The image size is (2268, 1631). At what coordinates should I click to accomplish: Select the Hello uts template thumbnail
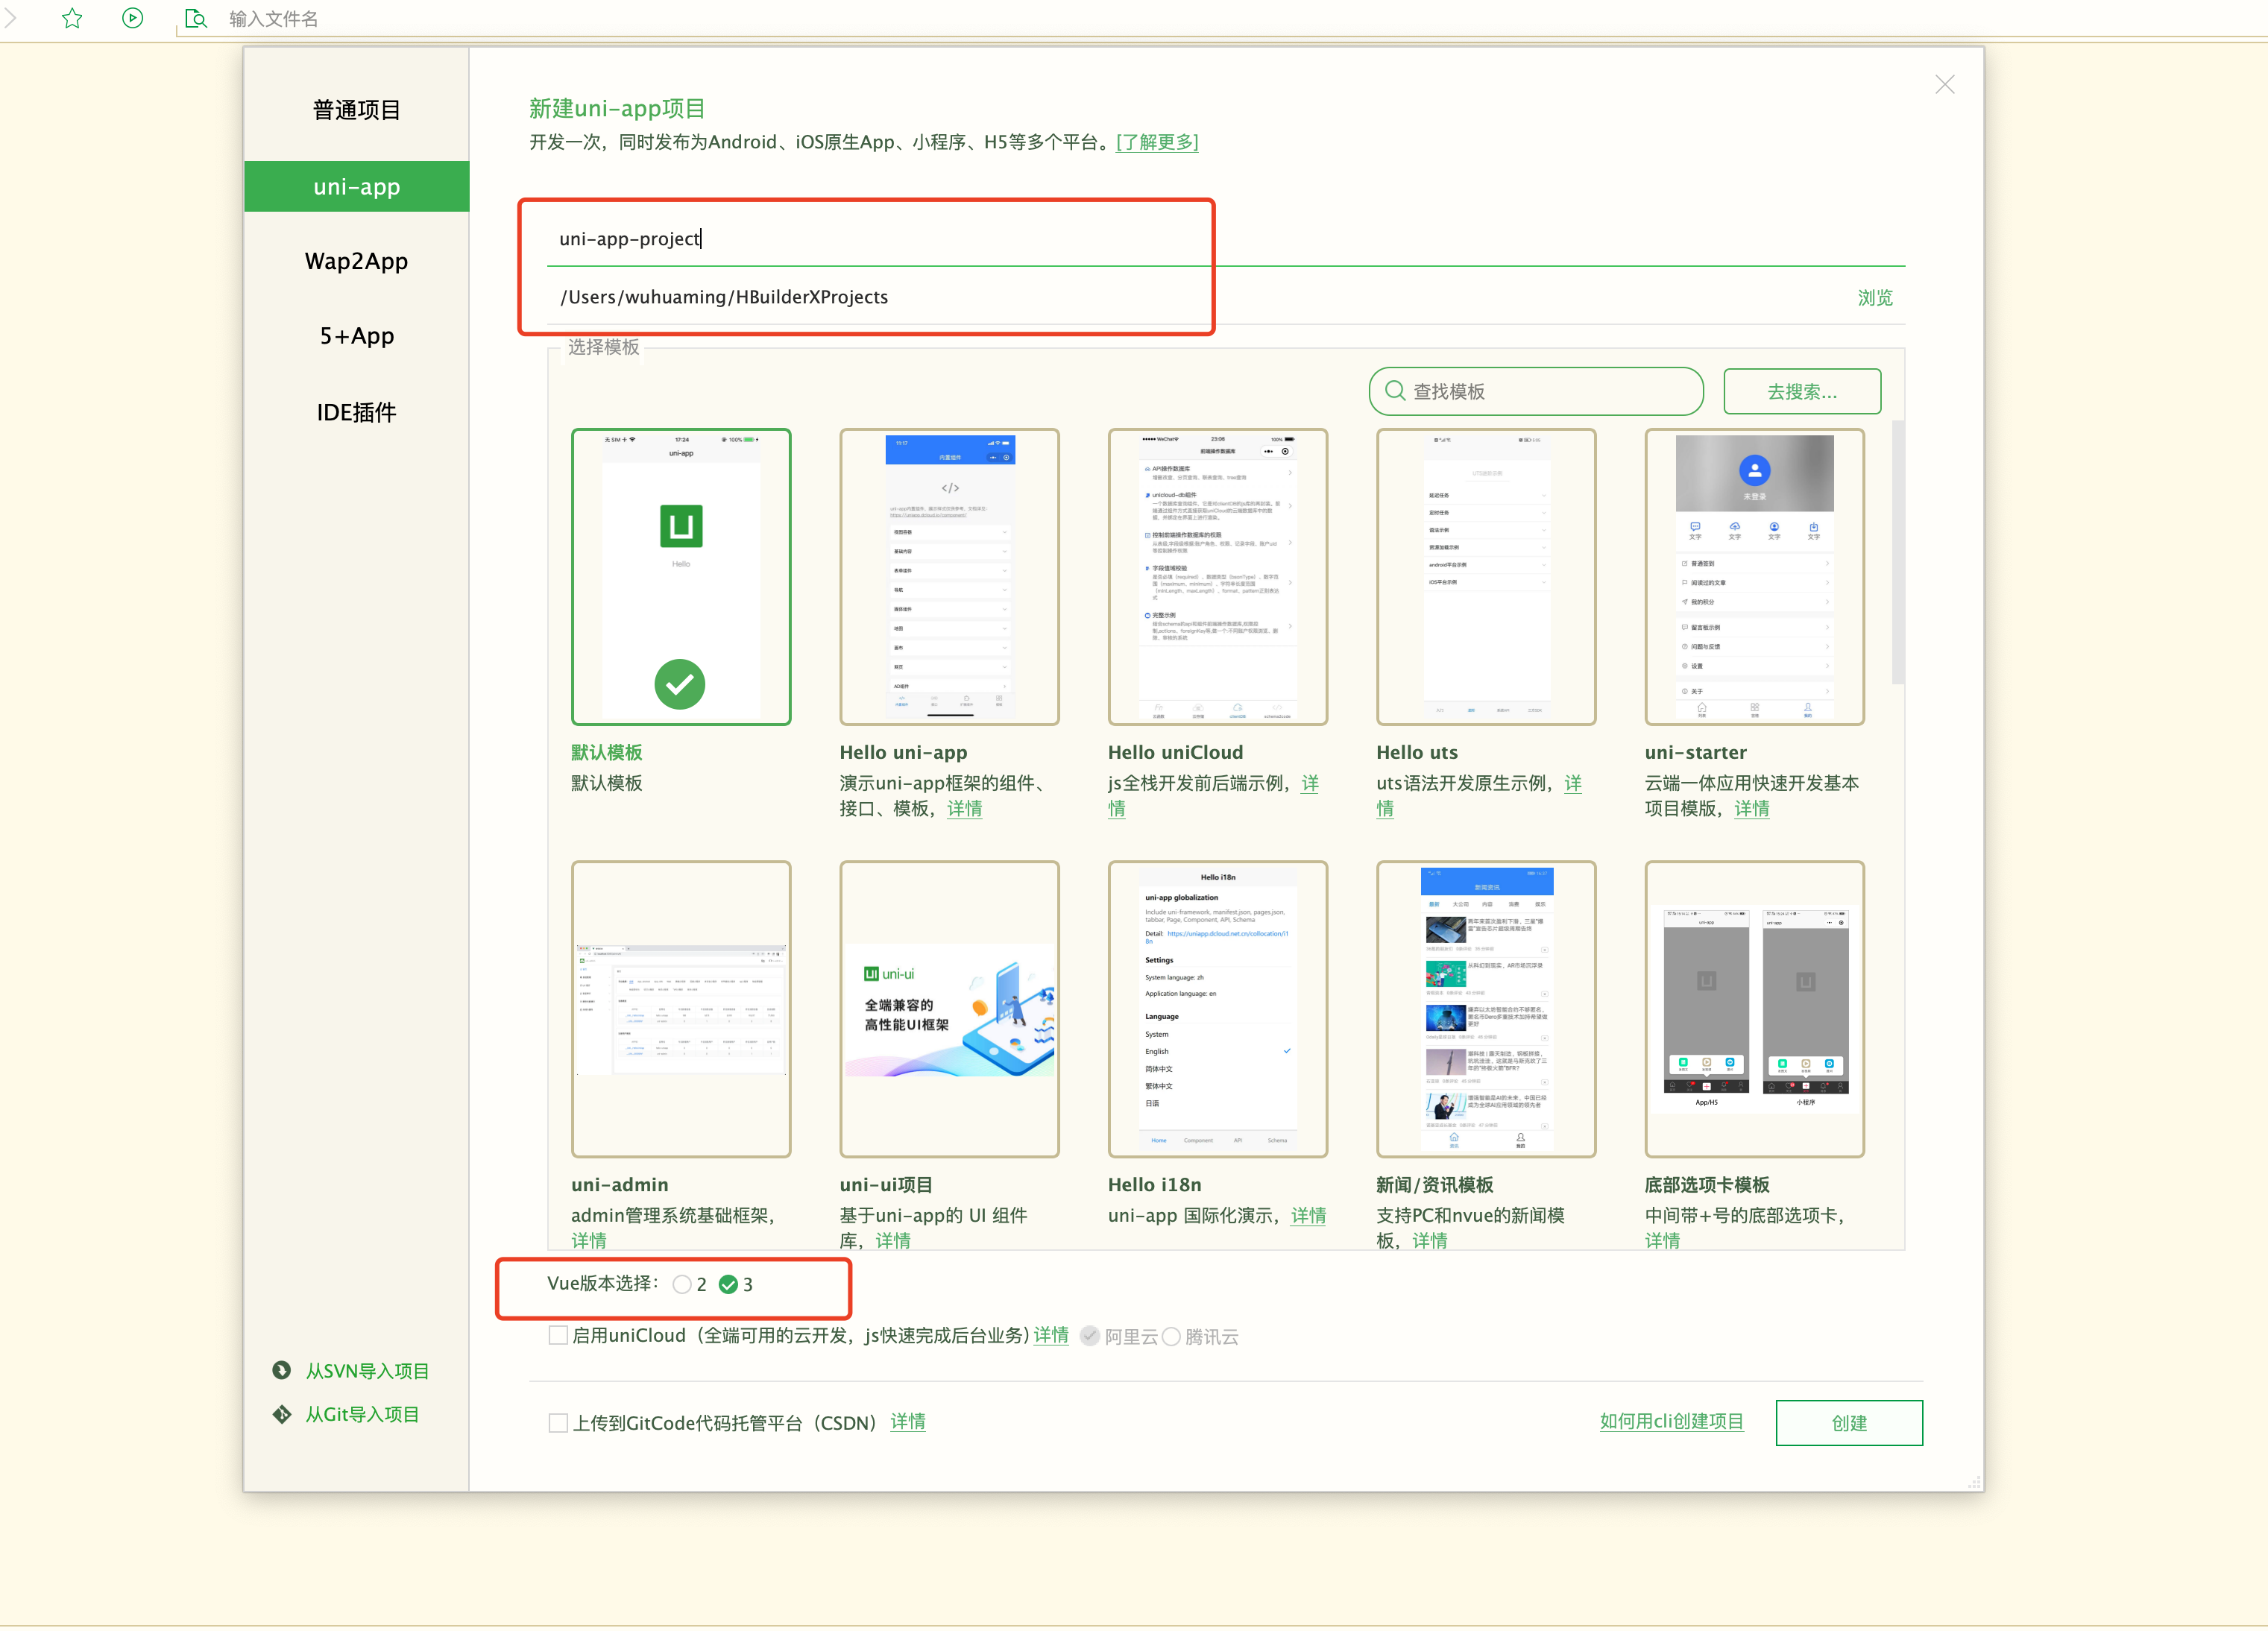1486,577
